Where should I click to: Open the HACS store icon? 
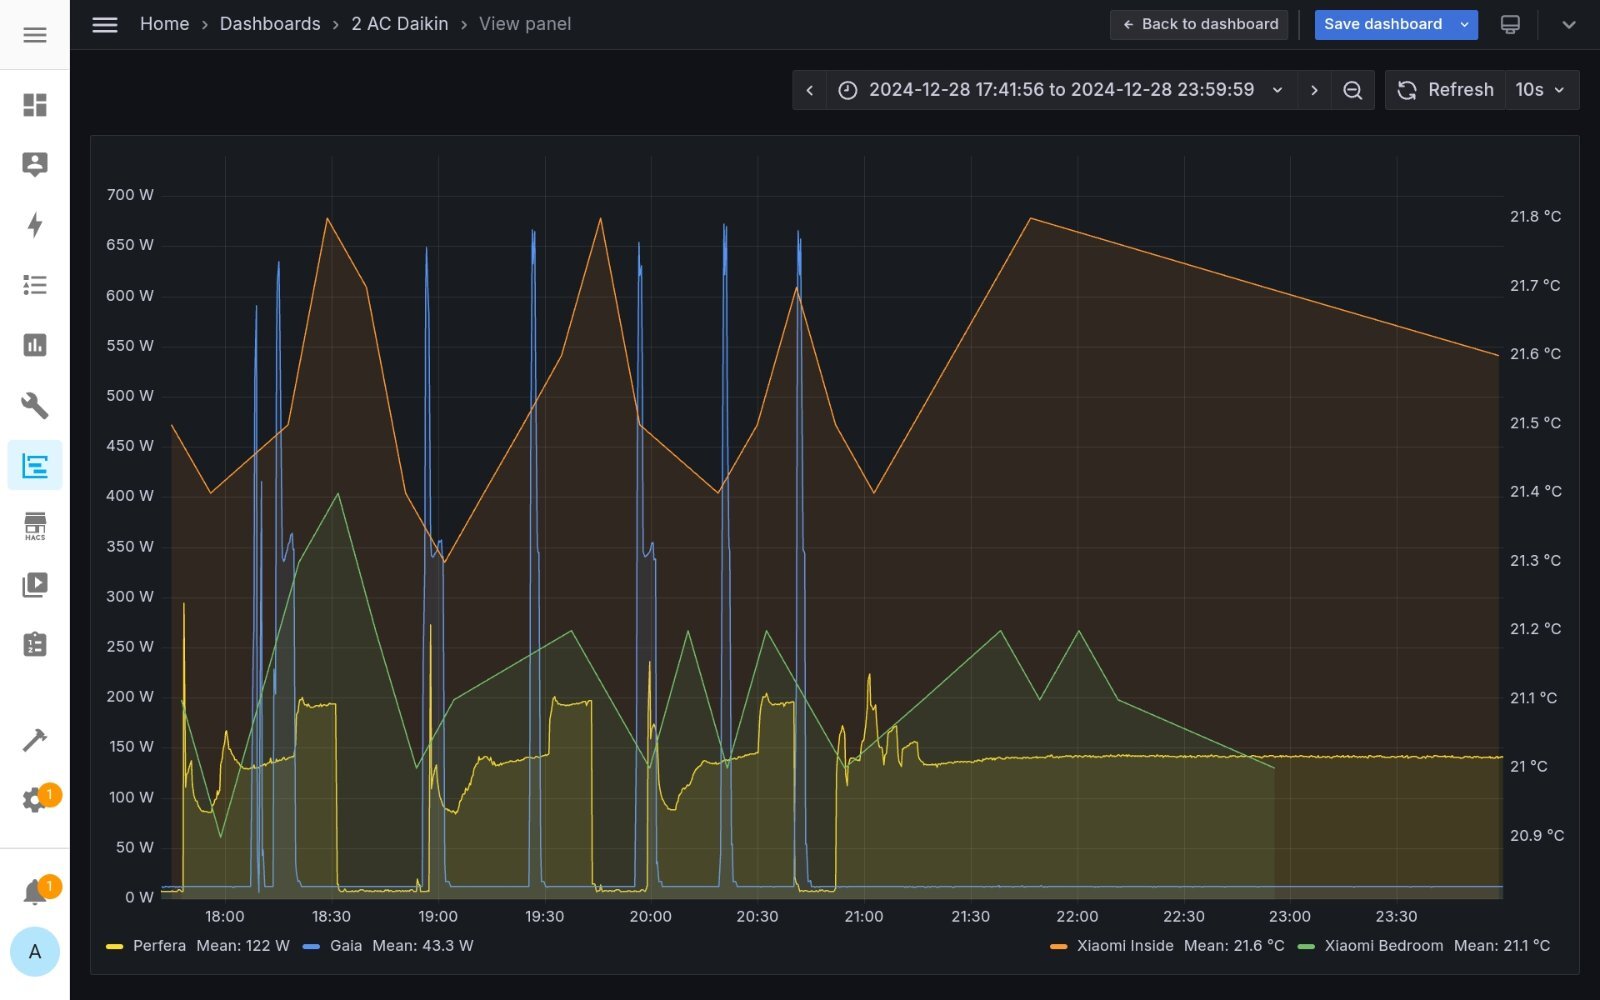pyautogui.click(x=35, y=525)
